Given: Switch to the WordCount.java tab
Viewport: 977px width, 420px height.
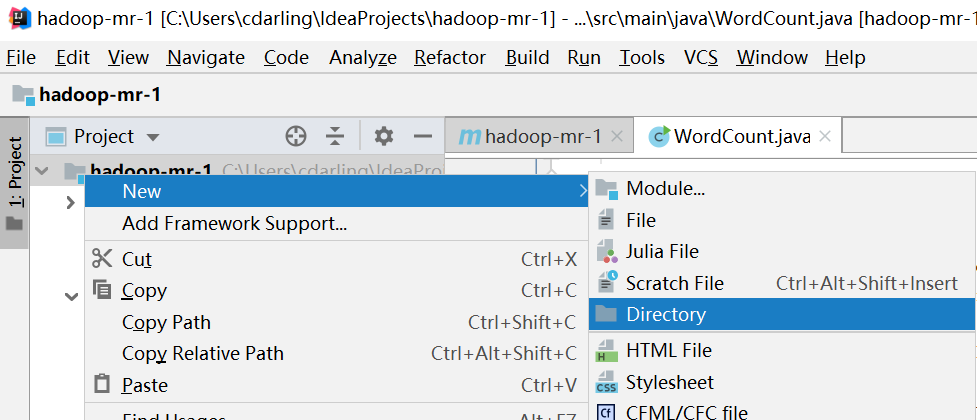Looking at the screenshot, I should [738, 136].
